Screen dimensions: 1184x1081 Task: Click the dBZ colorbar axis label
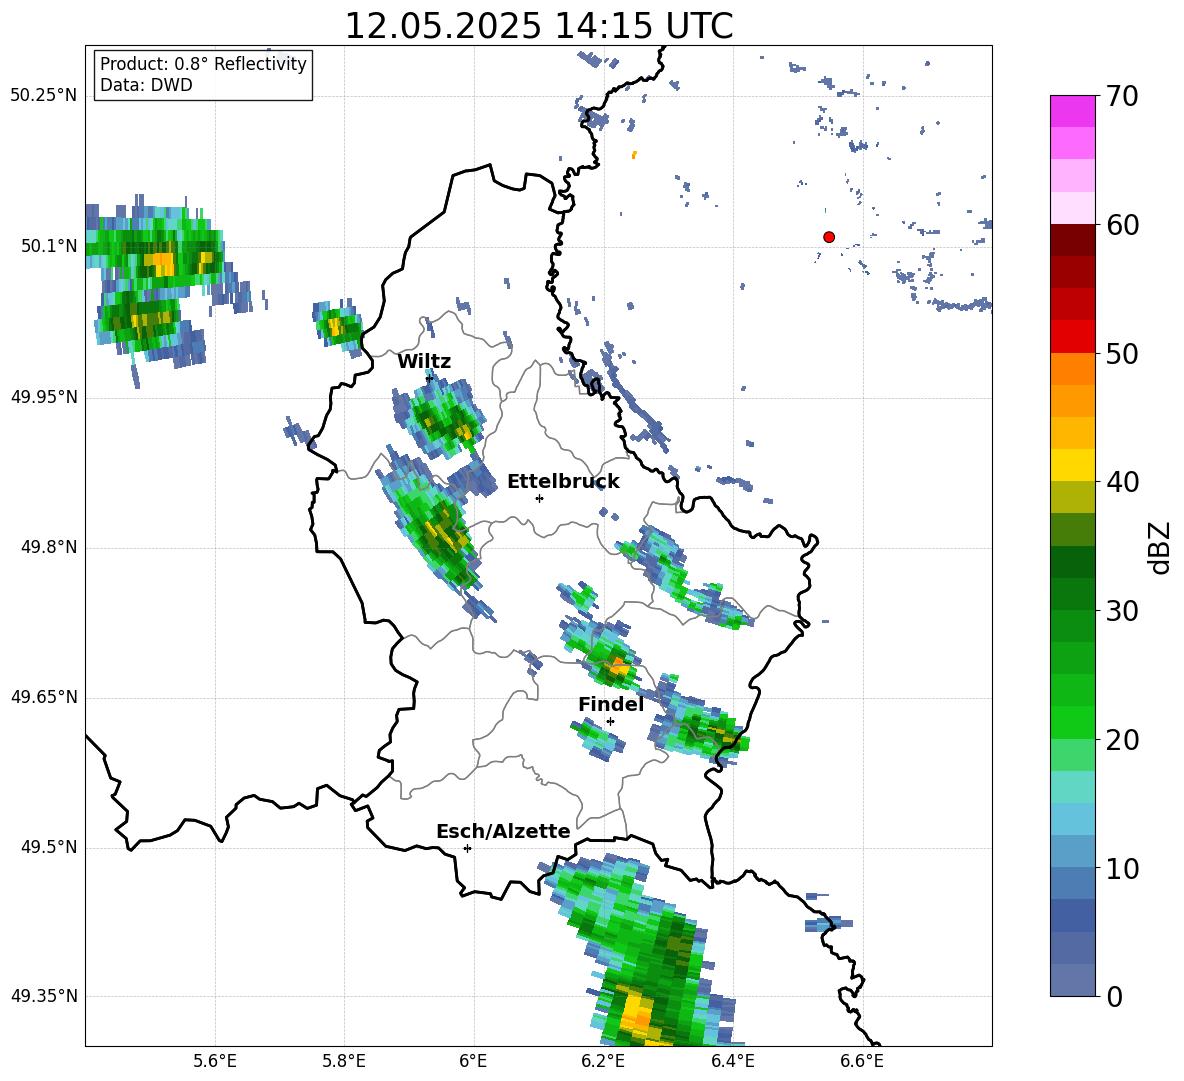click(1159, 547)
